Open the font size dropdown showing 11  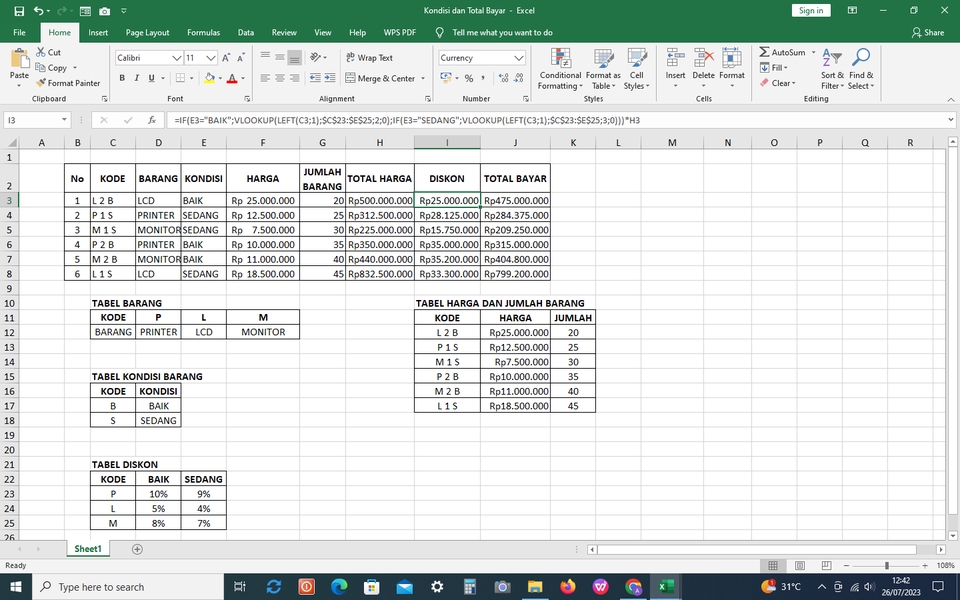(211, 58)
